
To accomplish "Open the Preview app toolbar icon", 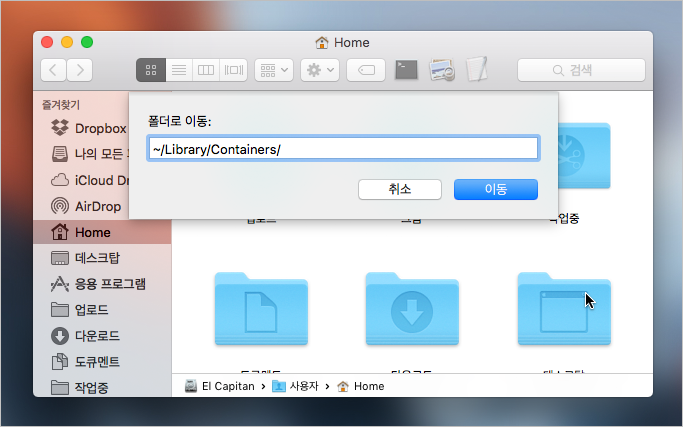I will (x=442, y=70).
